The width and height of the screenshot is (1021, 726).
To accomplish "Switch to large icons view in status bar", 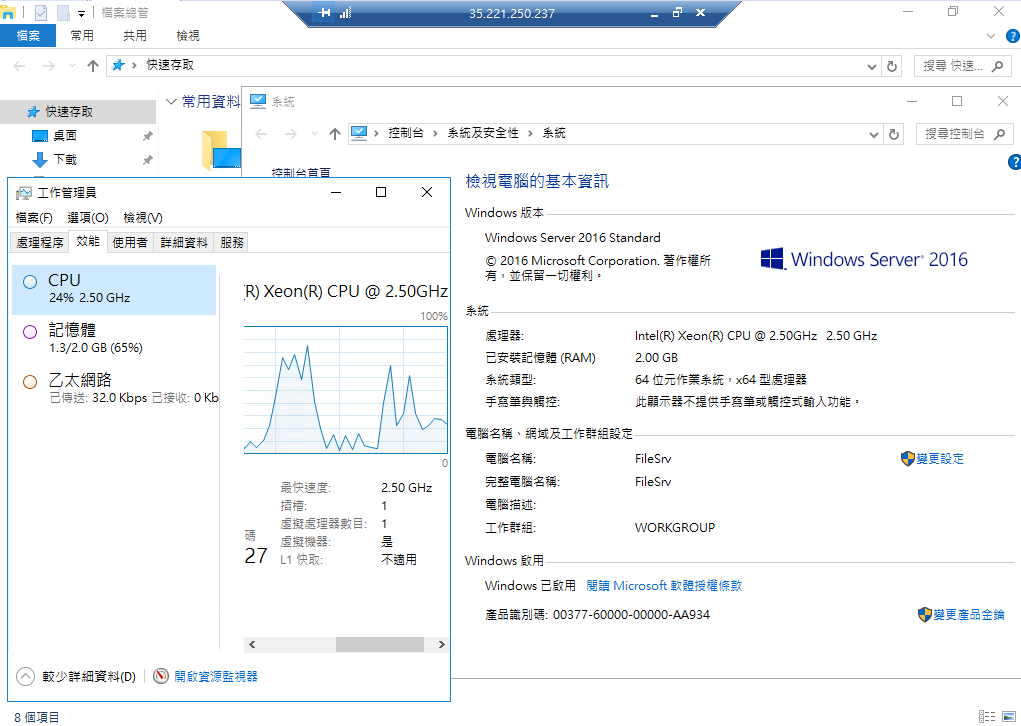I will coord(1009,716).
